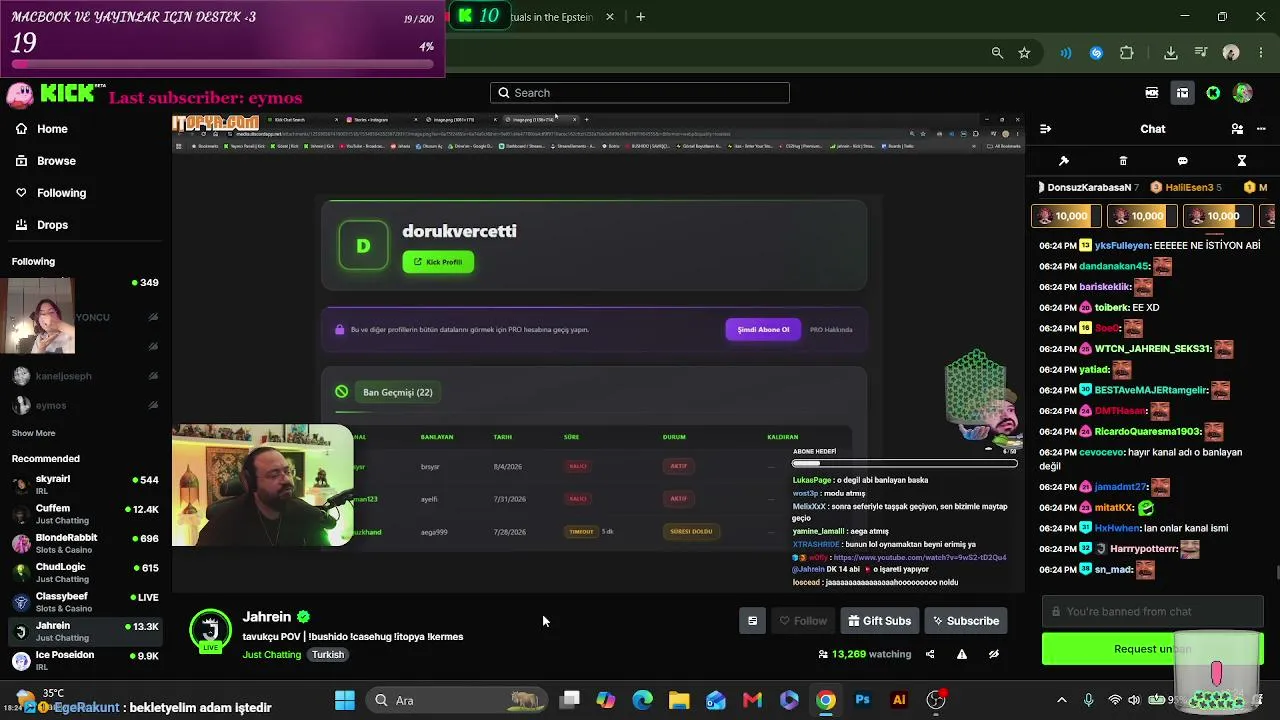Screen dimensions: 1280x720
Task: Open the Kick logo home link
Action: (x=68, y=95)
